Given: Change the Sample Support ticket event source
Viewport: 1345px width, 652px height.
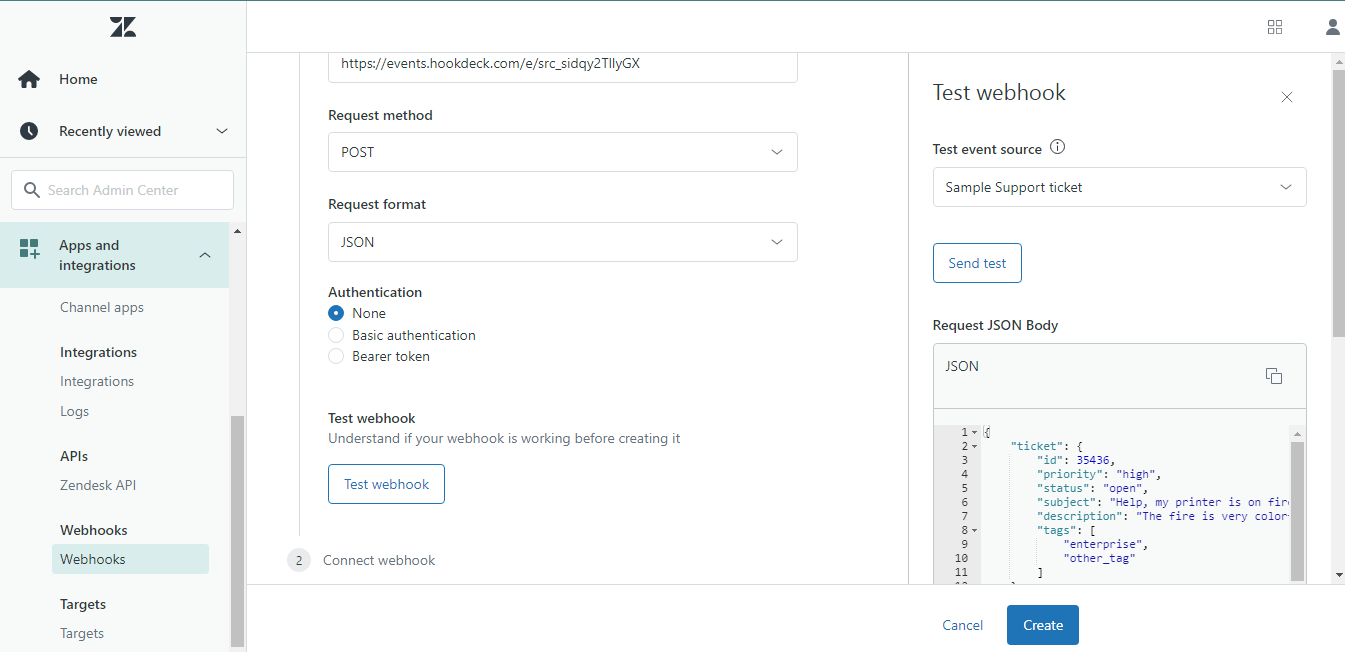Looking at the screenshot, I should [1118, 187].
